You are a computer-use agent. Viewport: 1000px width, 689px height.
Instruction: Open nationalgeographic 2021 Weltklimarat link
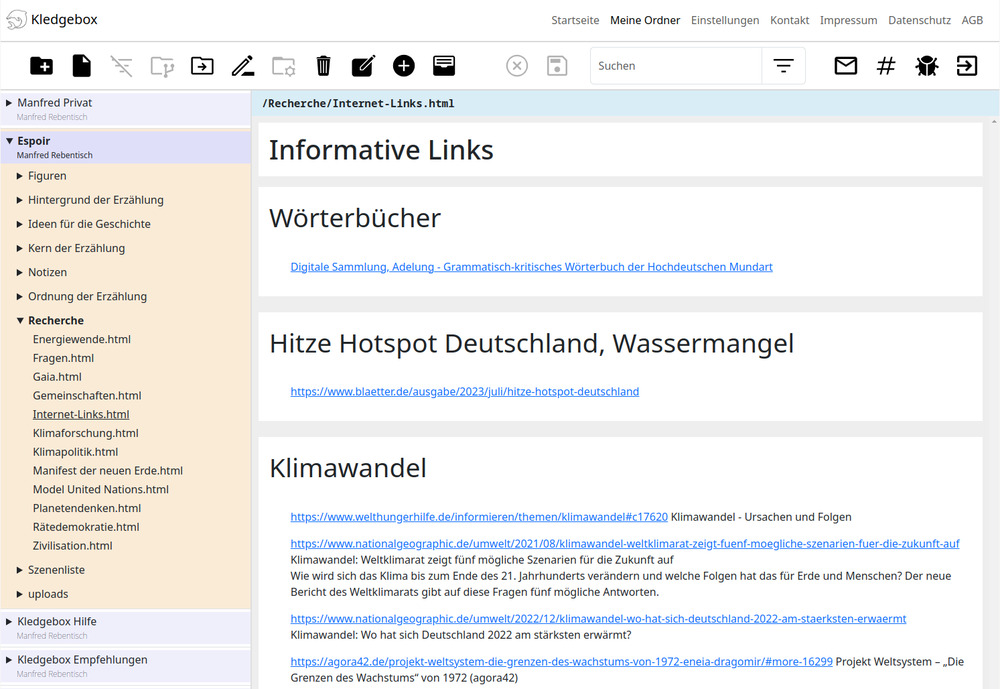tap(625, 544)
